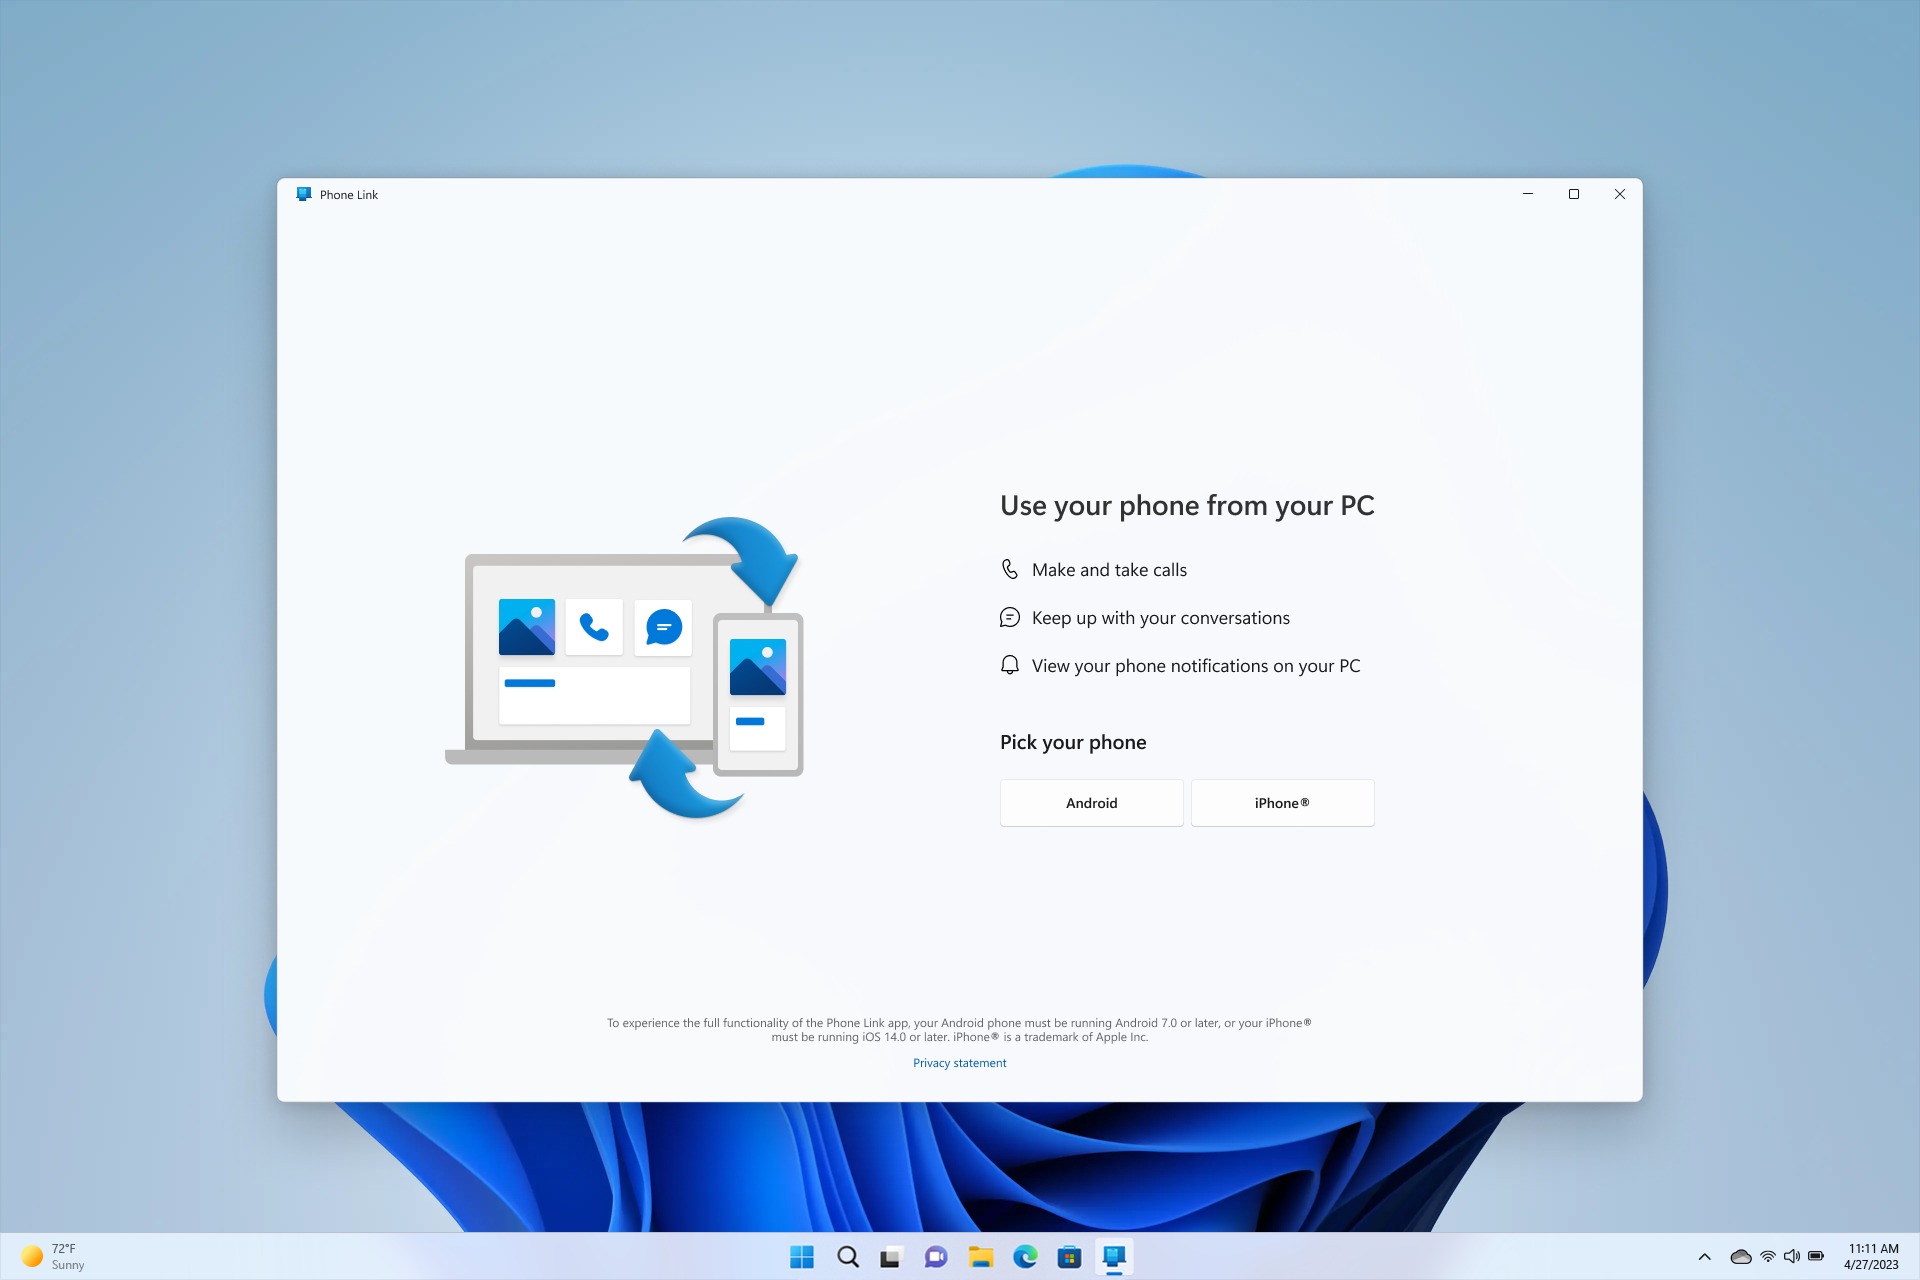Click the Phone Link app icon
1920x1280 pixels.
tap(1114, 1256)
